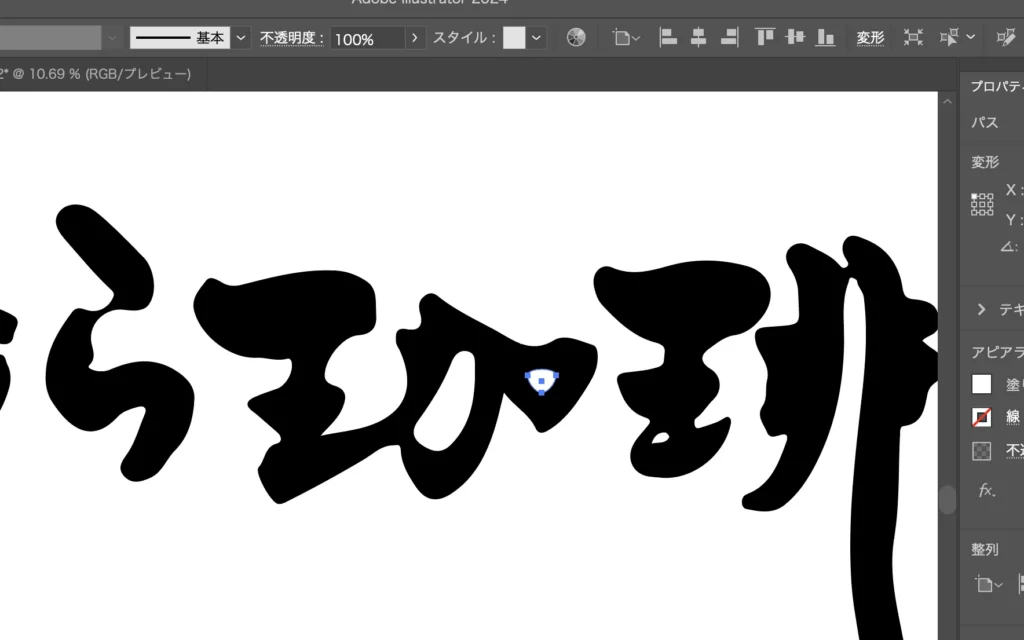Open the align-to dropdown in control bar

pos(627,38)
